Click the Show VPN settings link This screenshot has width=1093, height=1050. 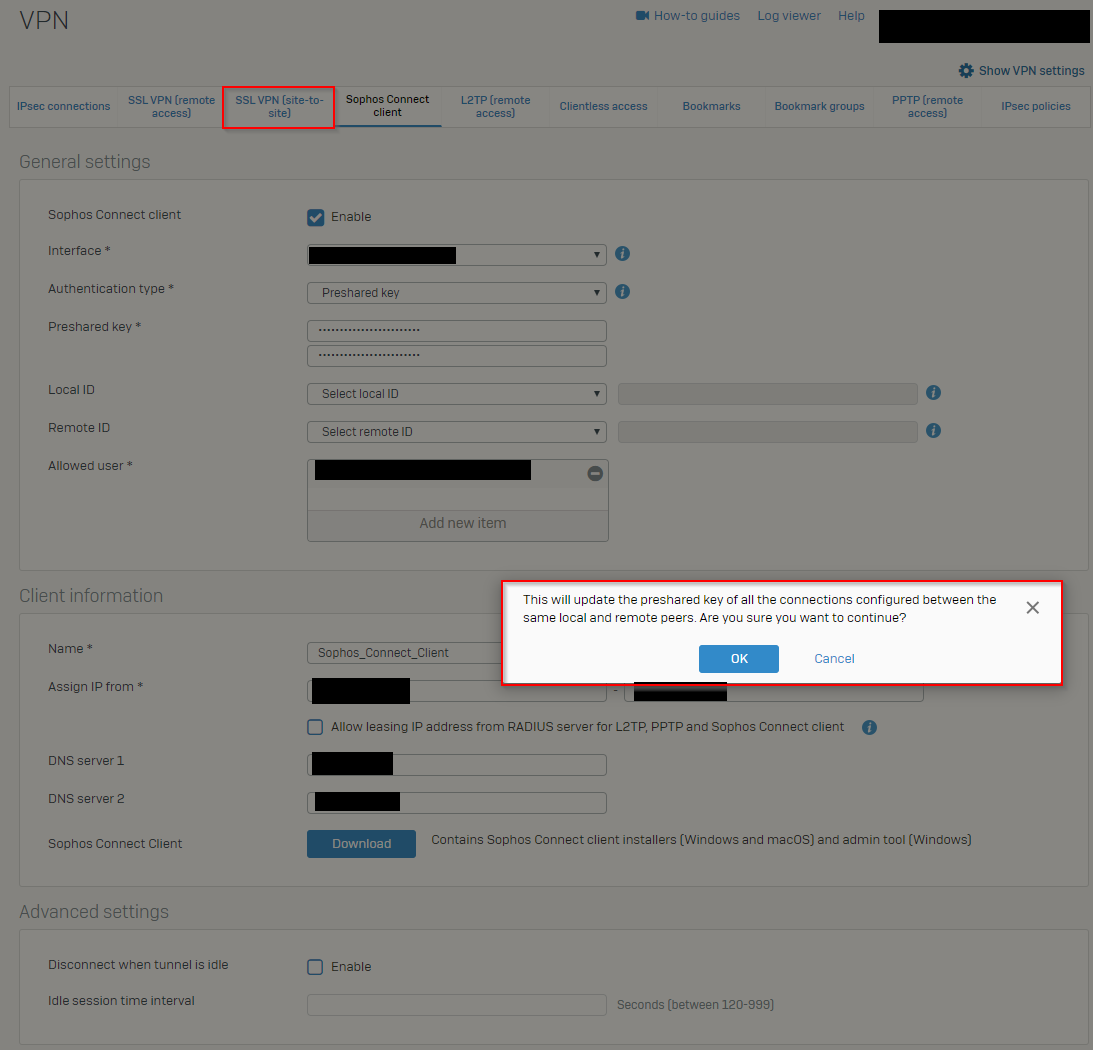(1032, 70)
